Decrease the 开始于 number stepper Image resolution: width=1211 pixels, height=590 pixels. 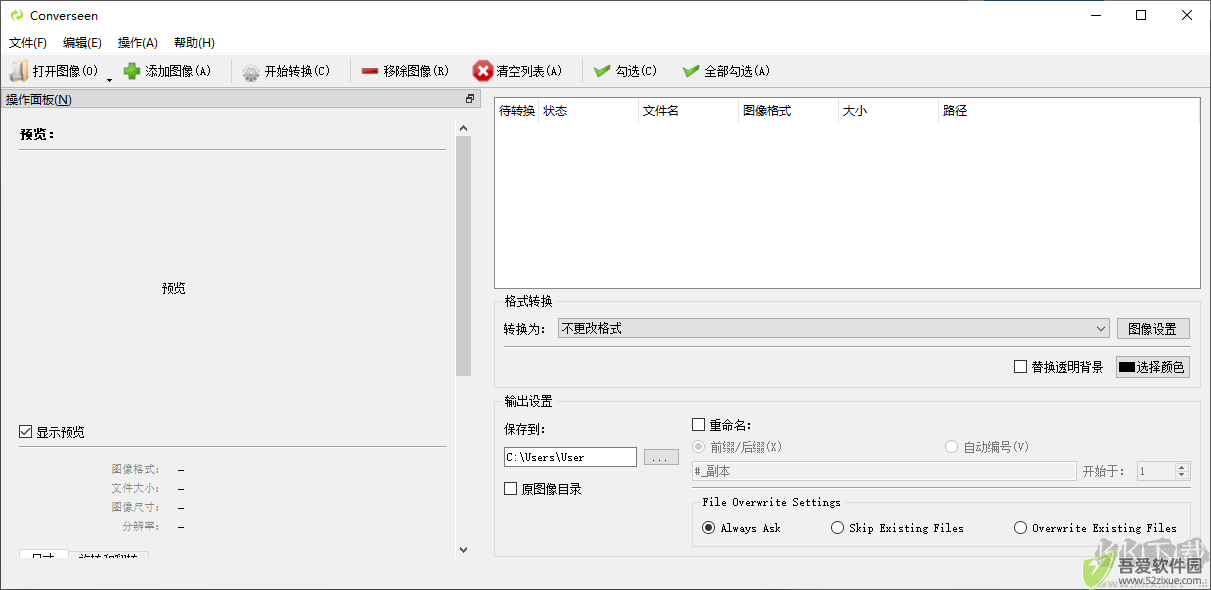pos(1183,475)
